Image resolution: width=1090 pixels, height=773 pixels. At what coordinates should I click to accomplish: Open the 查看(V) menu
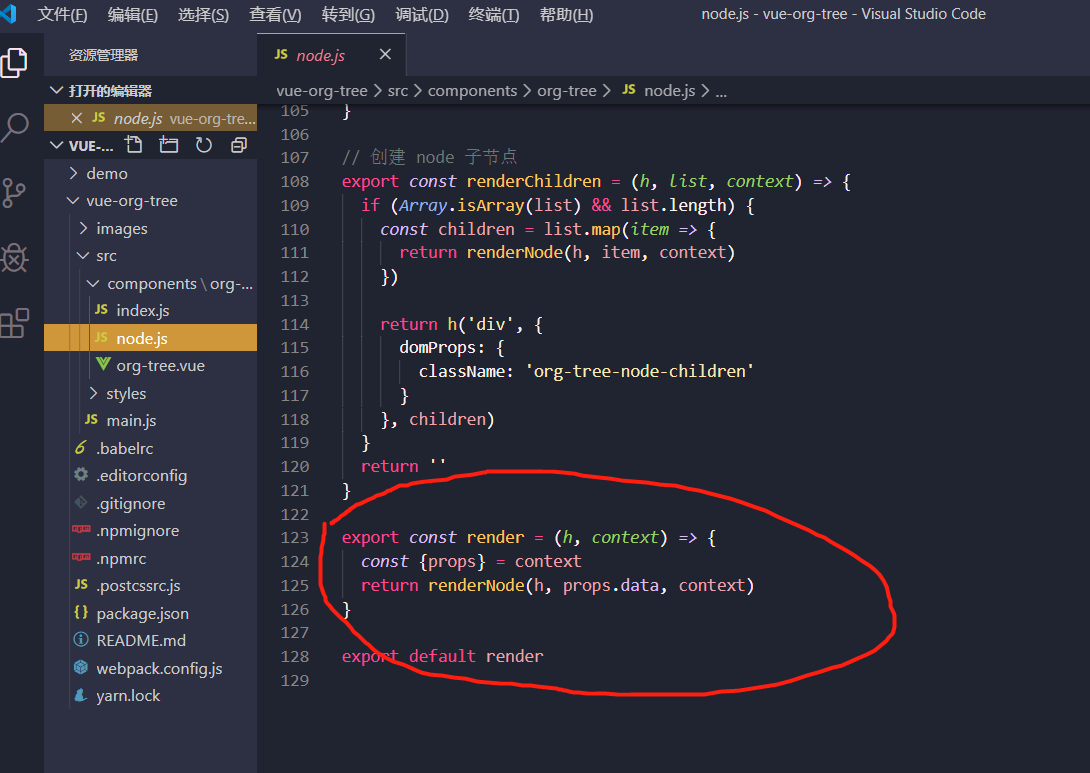(x=275, y=15)
